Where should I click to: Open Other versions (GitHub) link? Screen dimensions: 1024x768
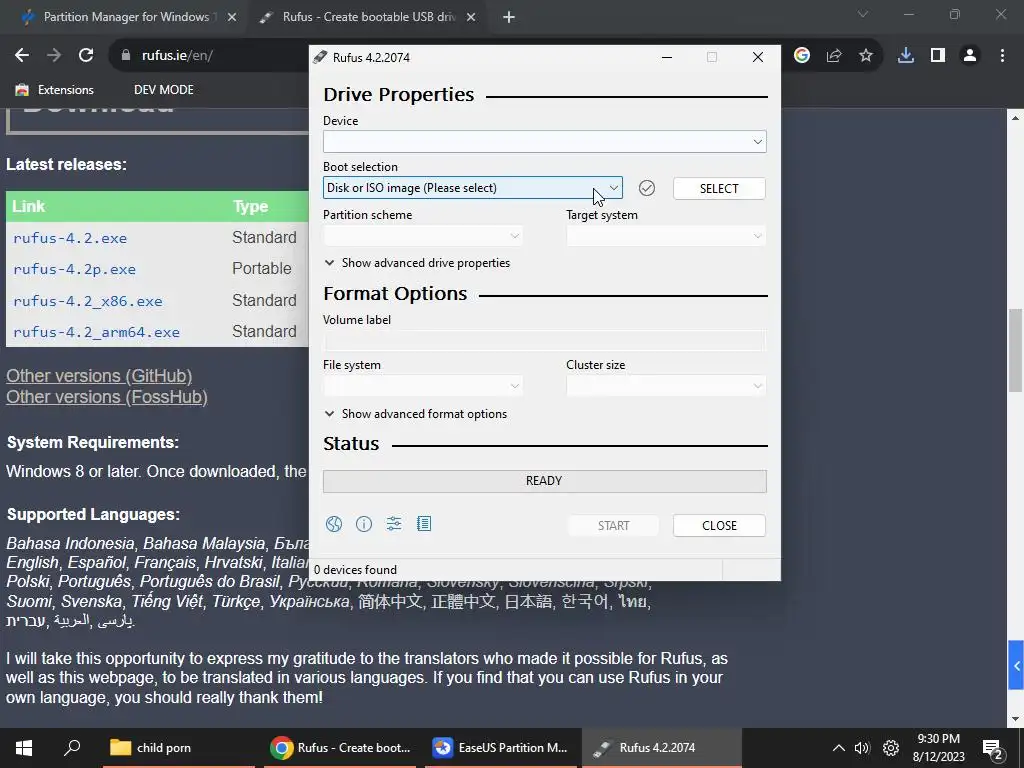point(99,376)
